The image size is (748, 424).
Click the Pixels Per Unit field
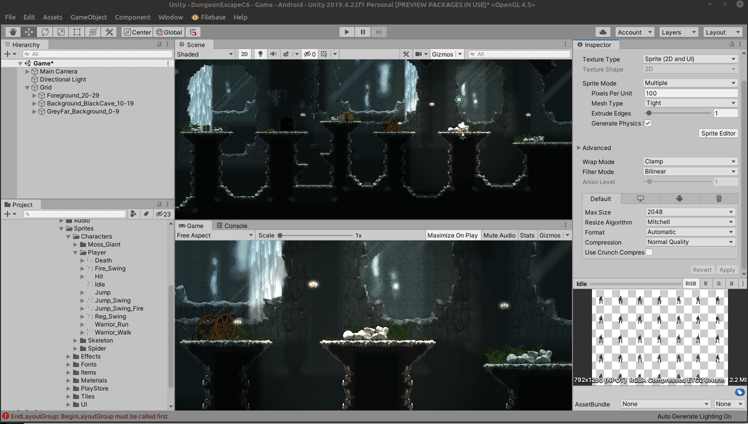pyautogui.click(x=691, y=93)
